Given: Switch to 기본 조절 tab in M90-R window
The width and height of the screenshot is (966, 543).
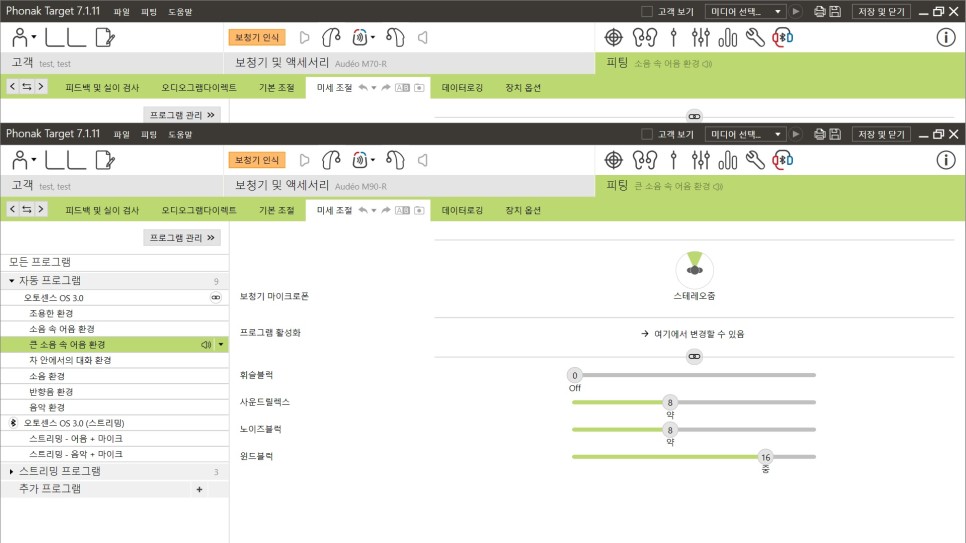Looking at the screenshot, I should 277,210.
